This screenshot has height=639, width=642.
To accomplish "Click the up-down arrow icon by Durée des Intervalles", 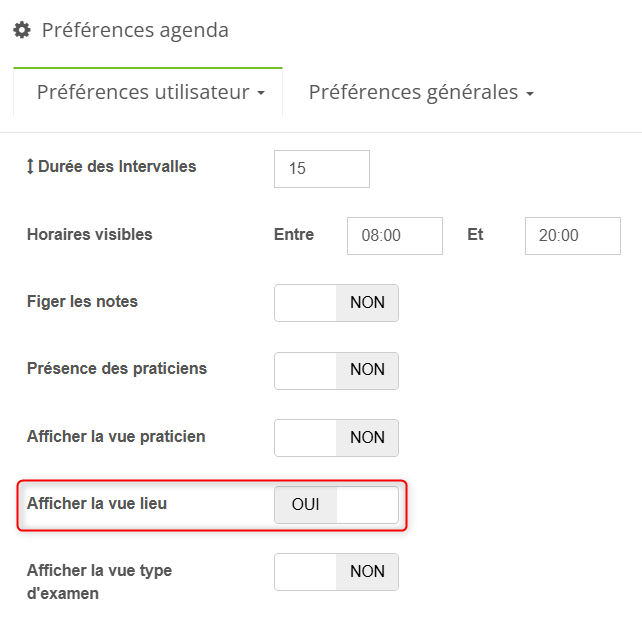I will (x=30, y=167).
